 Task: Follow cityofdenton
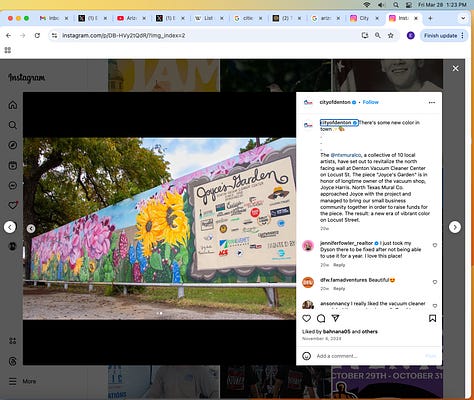[x=370, y=102]
